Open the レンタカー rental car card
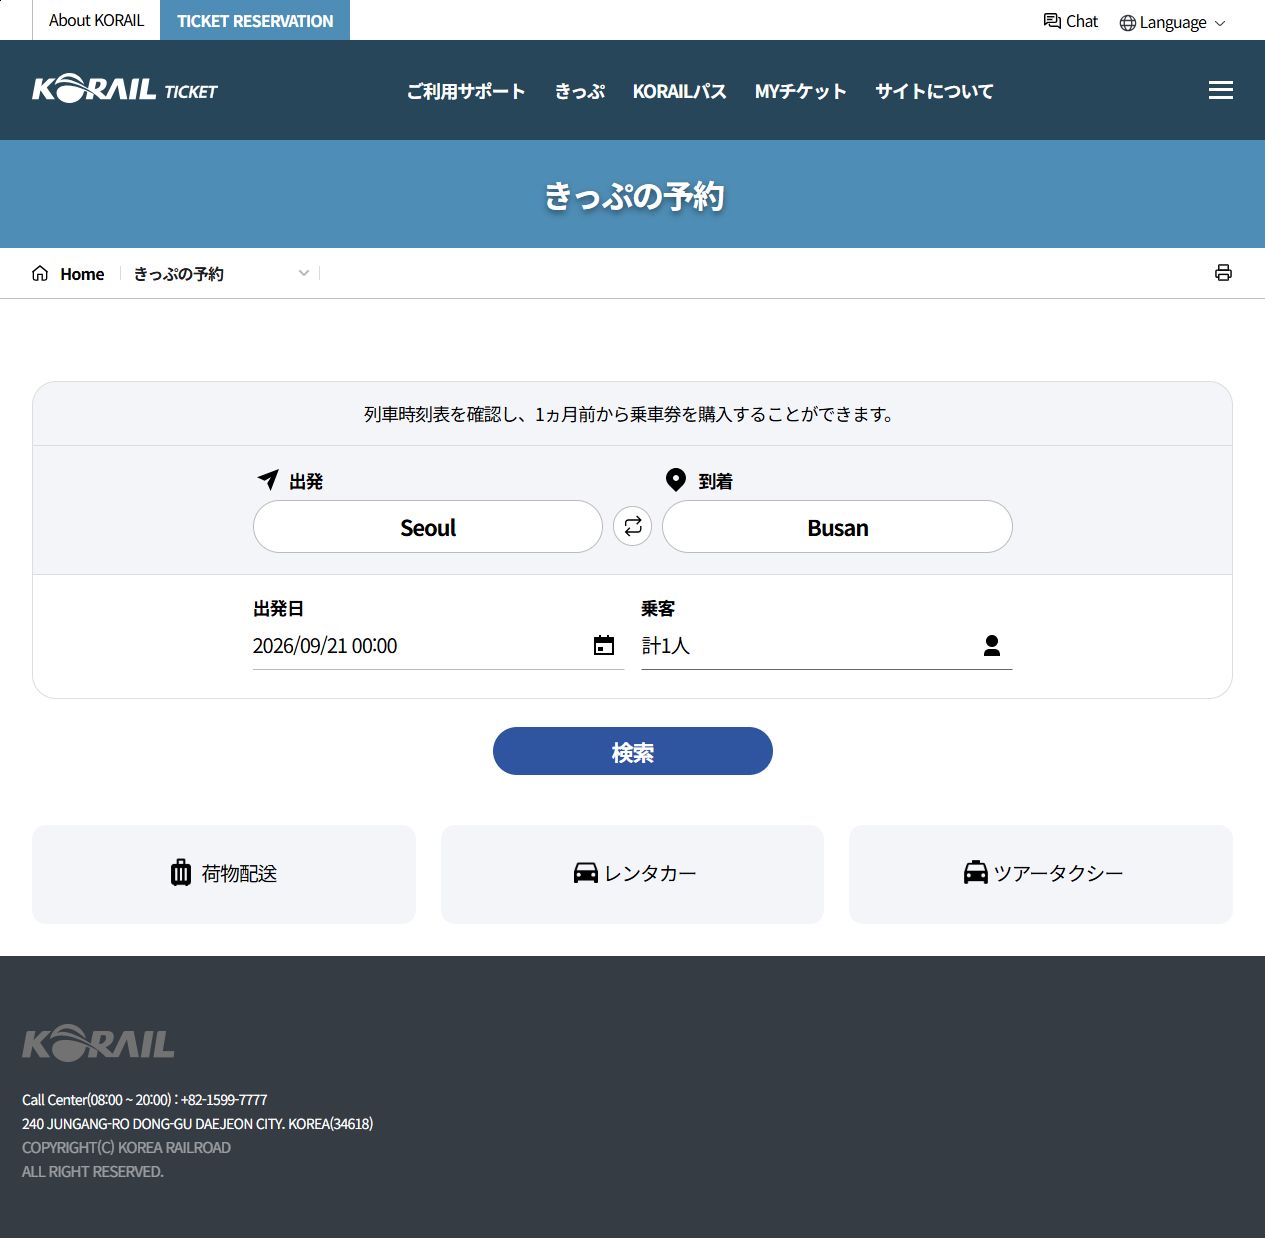Viewport: 1265px width, 1238px height. [633, 874]
